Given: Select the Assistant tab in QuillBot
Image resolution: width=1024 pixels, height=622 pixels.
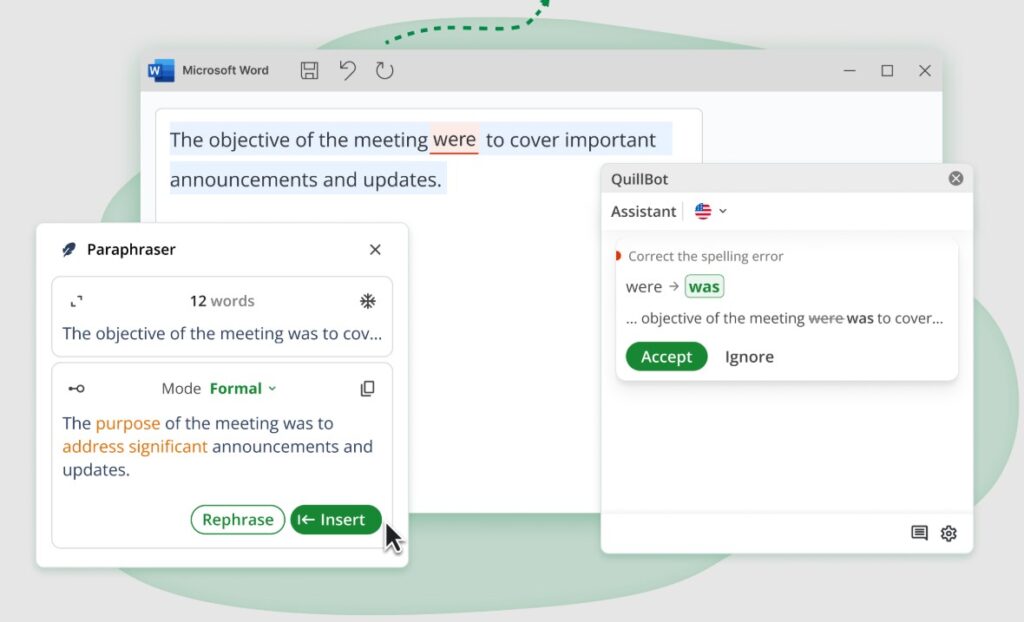Looking at the screenshot, I should [643, 212].
